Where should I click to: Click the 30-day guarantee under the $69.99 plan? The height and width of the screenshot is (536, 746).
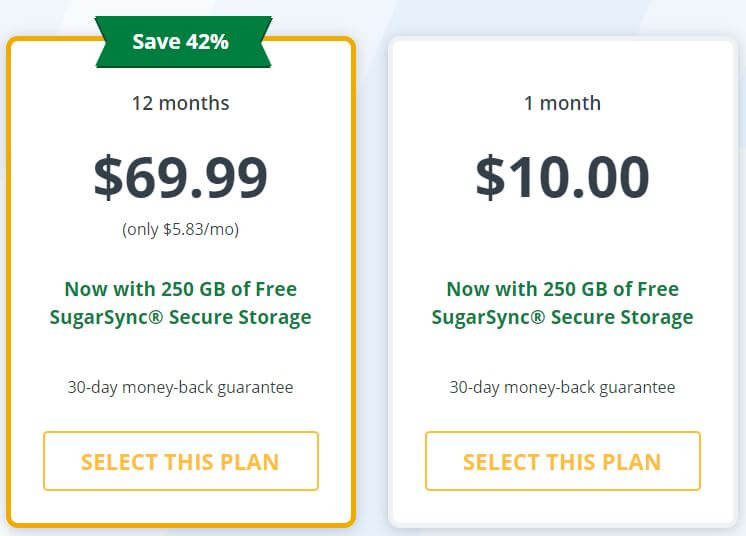pyautogui.click(x=181, y=388)
